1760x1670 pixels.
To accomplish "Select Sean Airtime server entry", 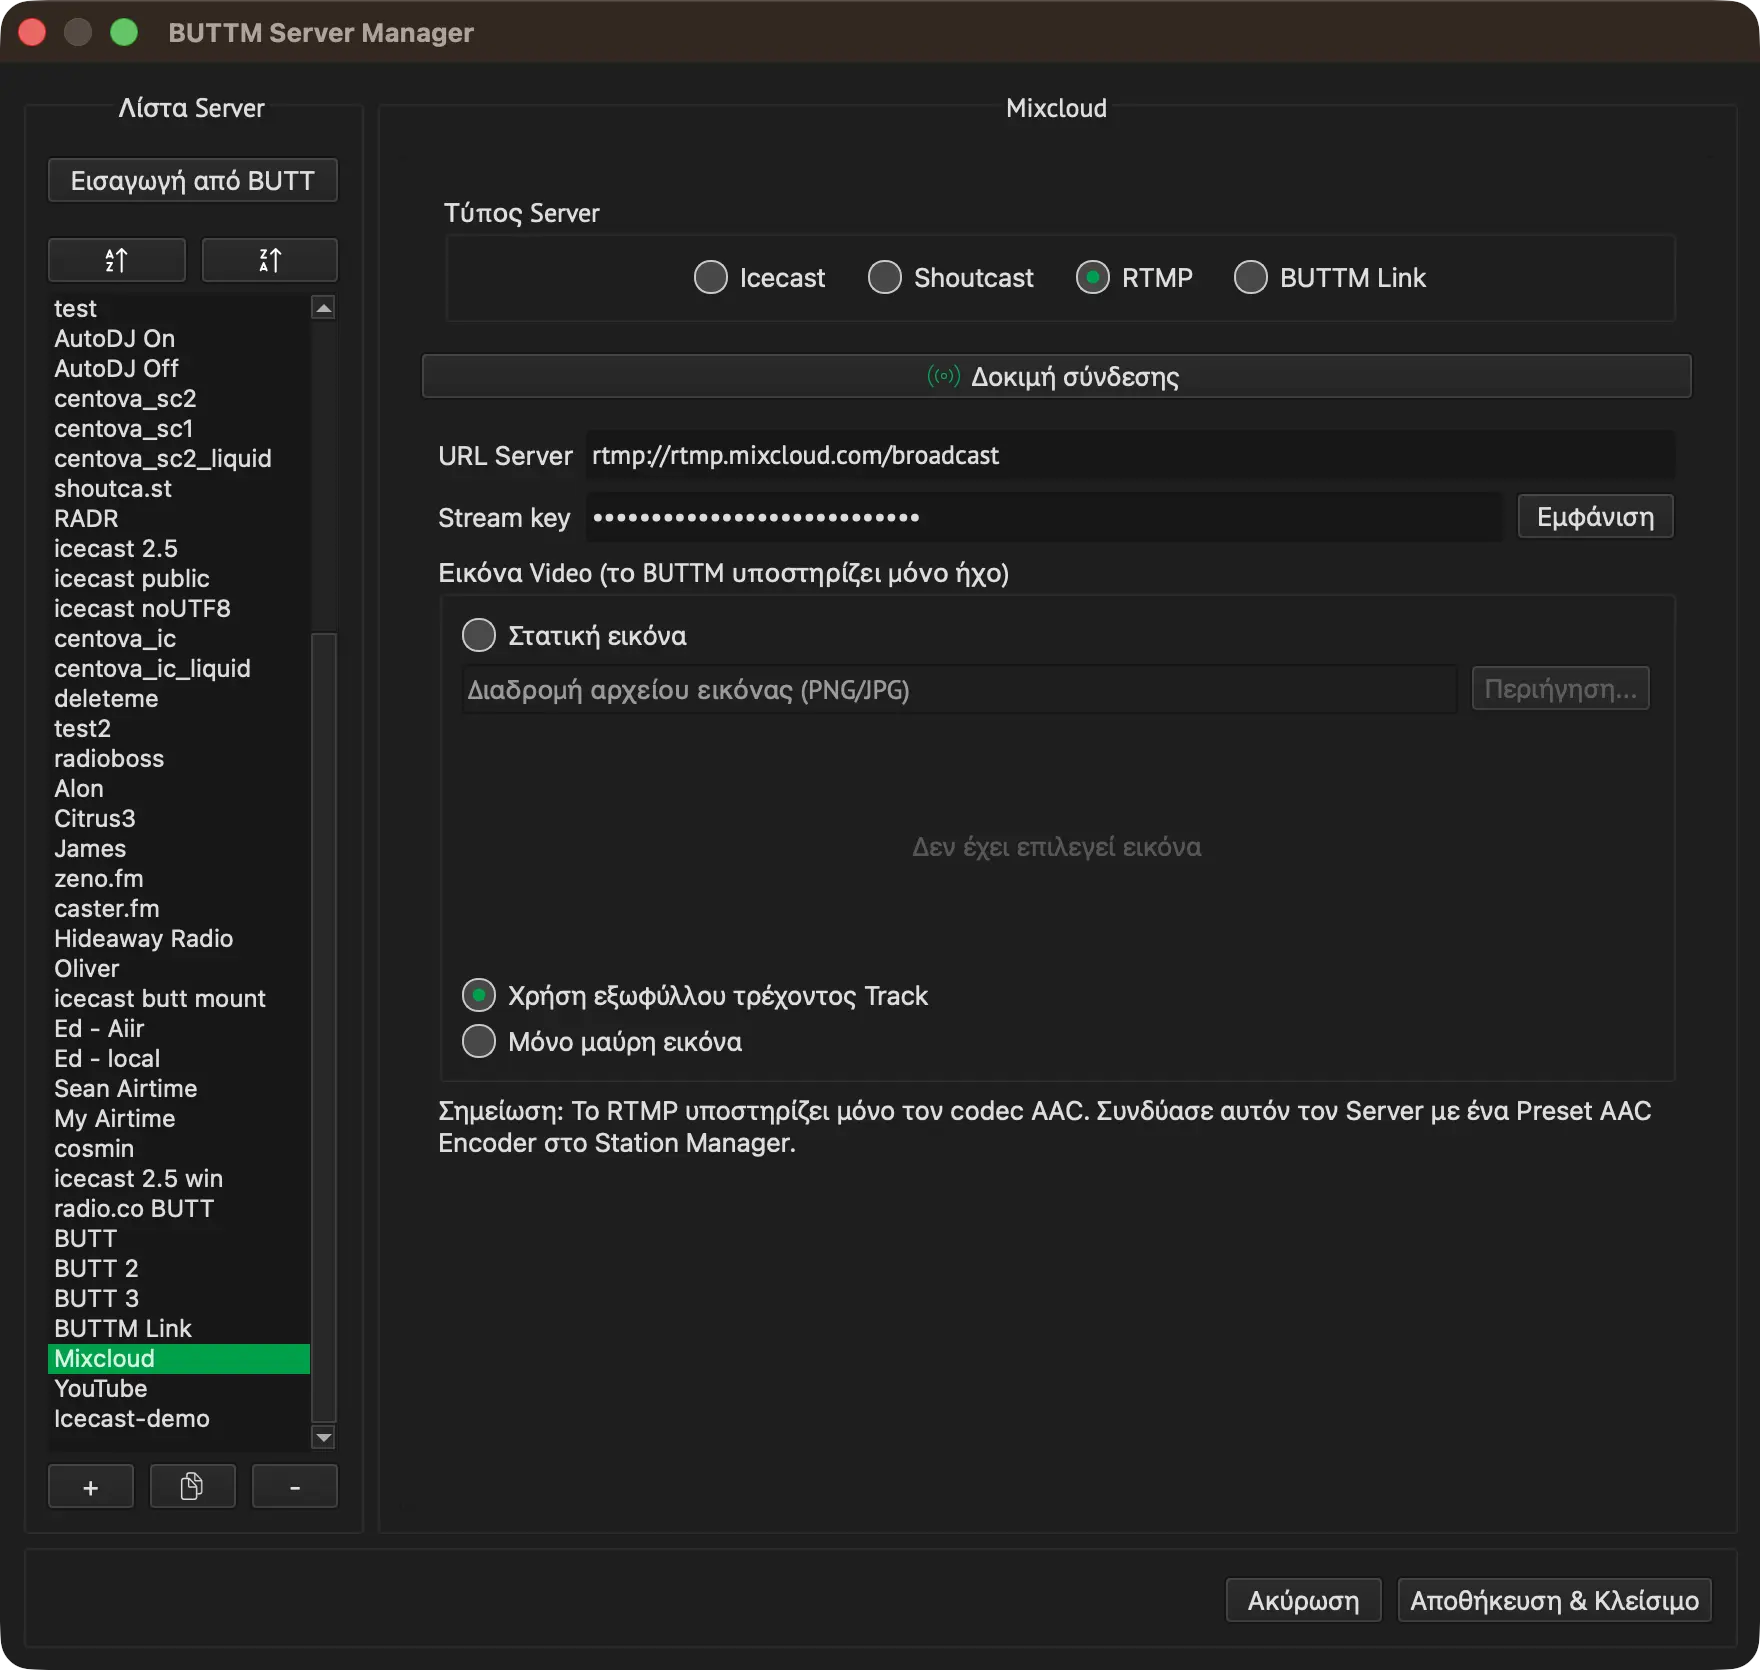I will [x=179, y=1089].
